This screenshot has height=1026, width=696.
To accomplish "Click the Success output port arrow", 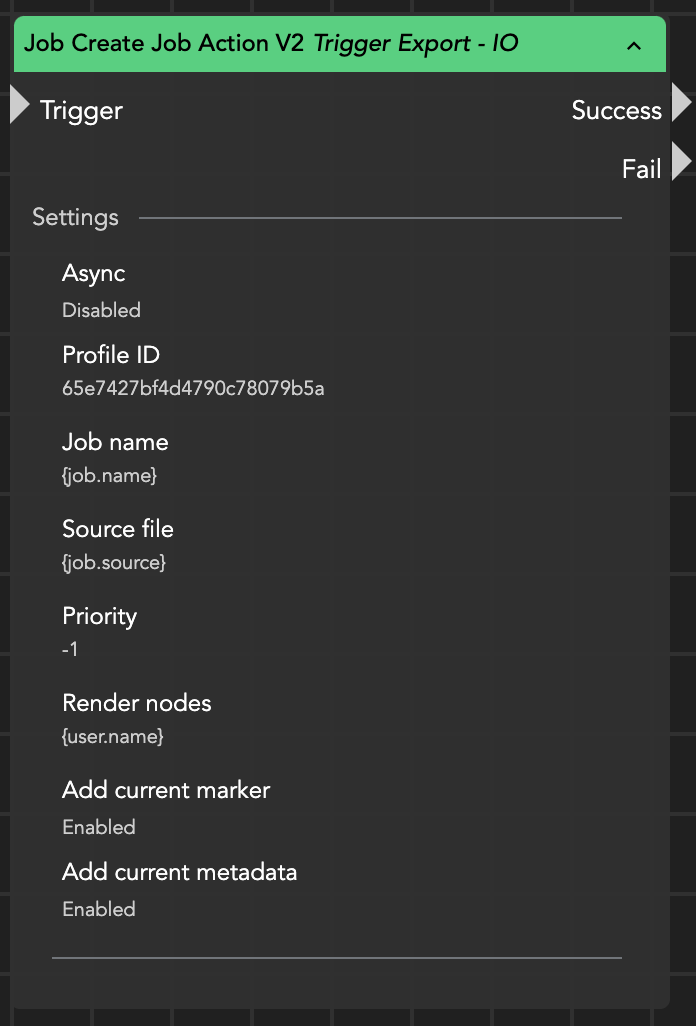I will [x=681, y=103].
